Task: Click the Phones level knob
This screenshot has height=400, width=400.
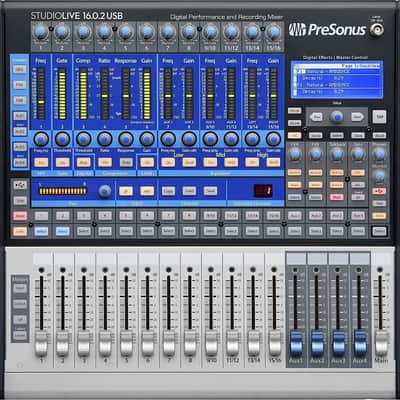Action: pos(379,154)
